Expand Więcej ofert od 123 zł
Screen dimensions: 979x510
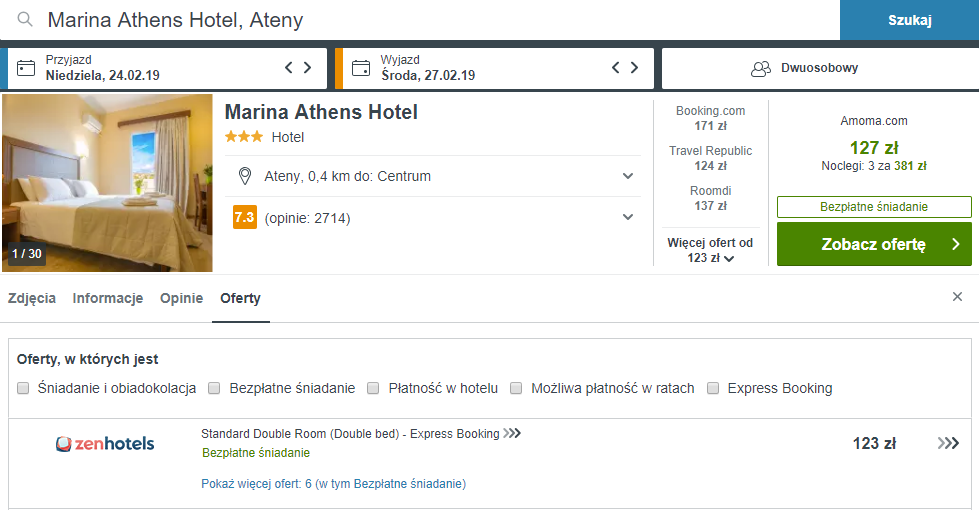pos(711,250)
